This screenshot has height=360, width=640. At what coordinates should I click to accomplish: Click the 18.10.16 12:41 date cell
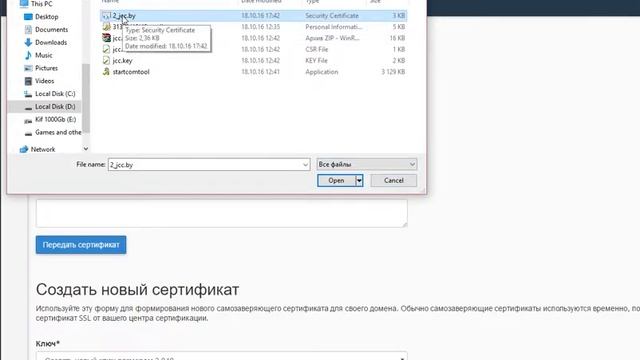click(x=260, y=72)
